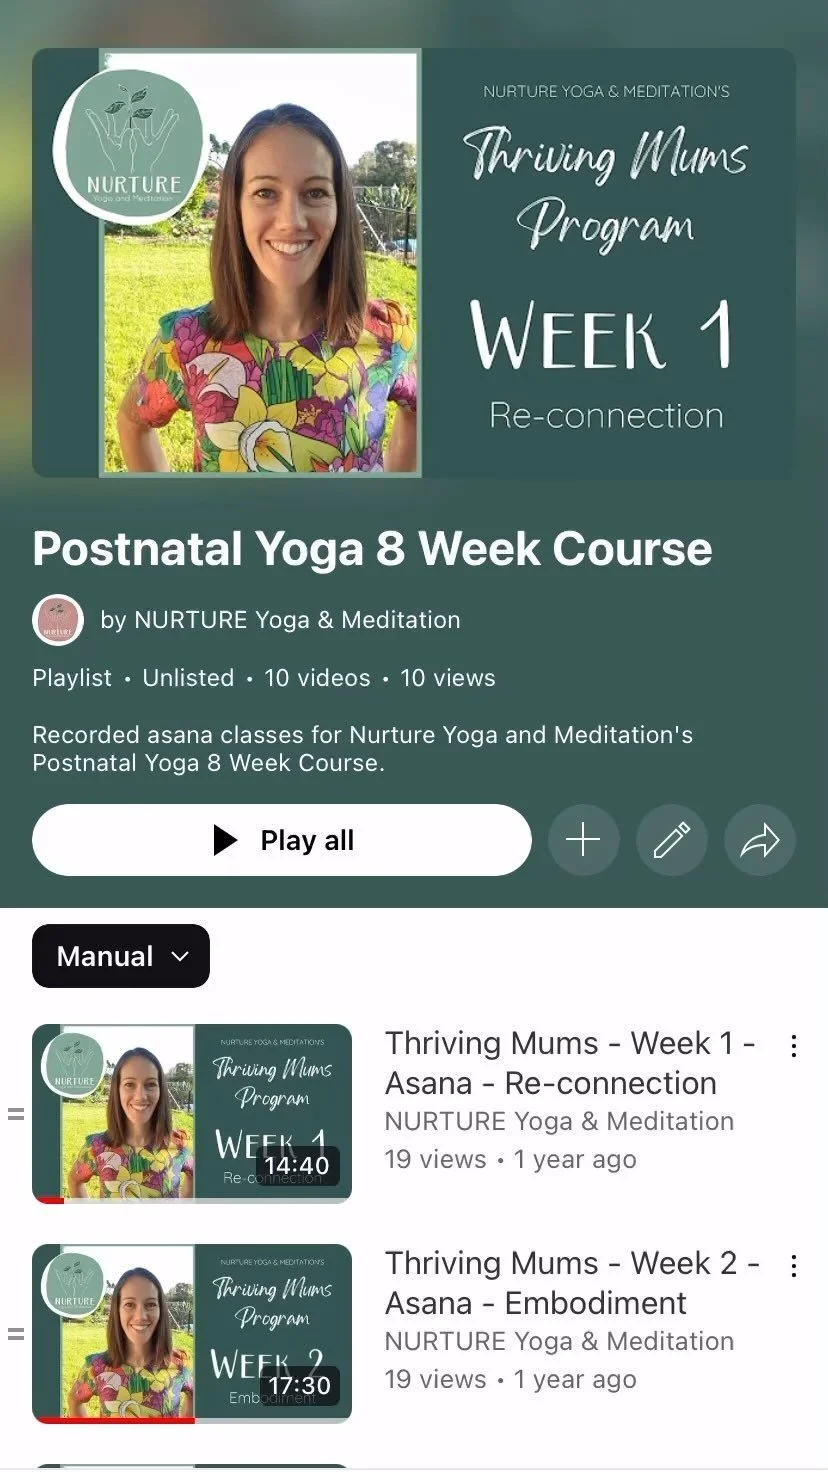
Task: Expand the playlist description text
Action: [x=363, y=749]
